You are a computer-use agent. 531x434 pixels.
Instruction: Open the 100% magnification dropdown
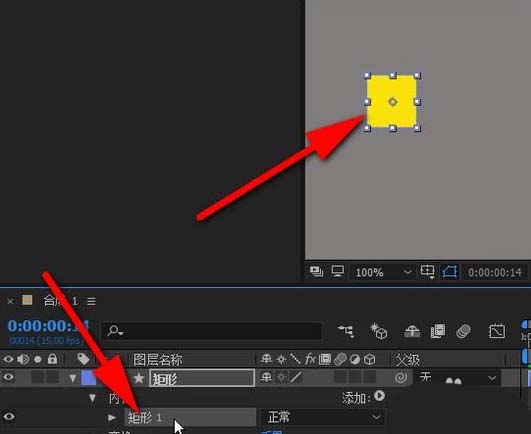tap(383, 272)
